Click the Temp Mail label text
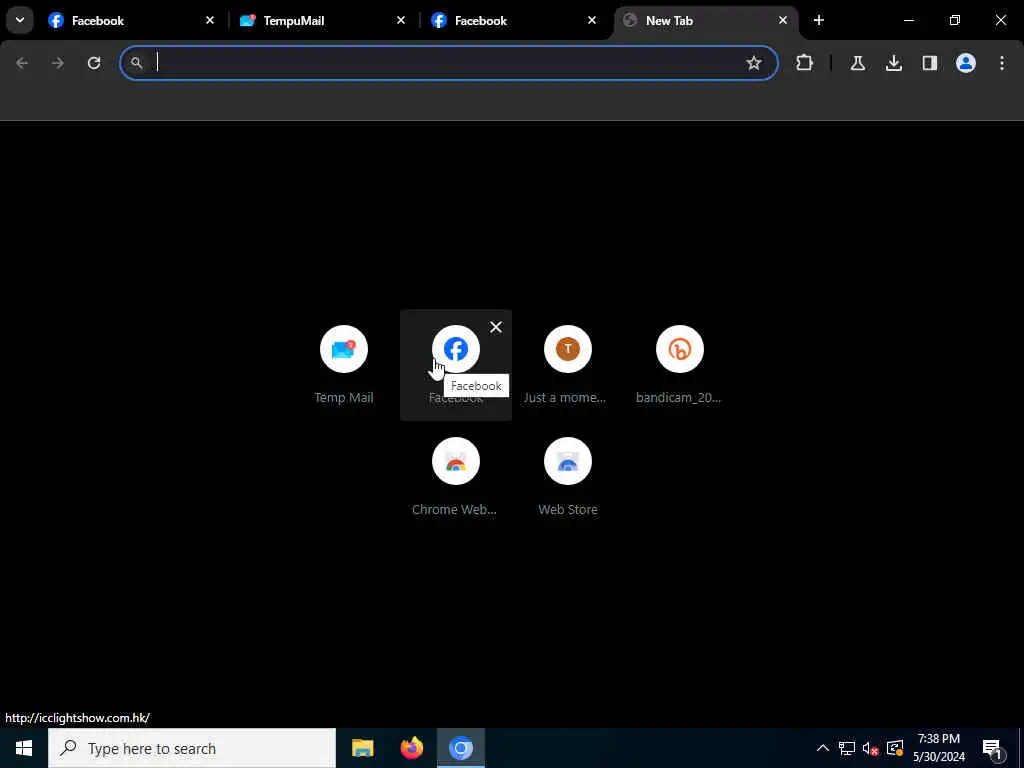Image resolution: width=1024 pixels, height=768 pixels. 344,397
